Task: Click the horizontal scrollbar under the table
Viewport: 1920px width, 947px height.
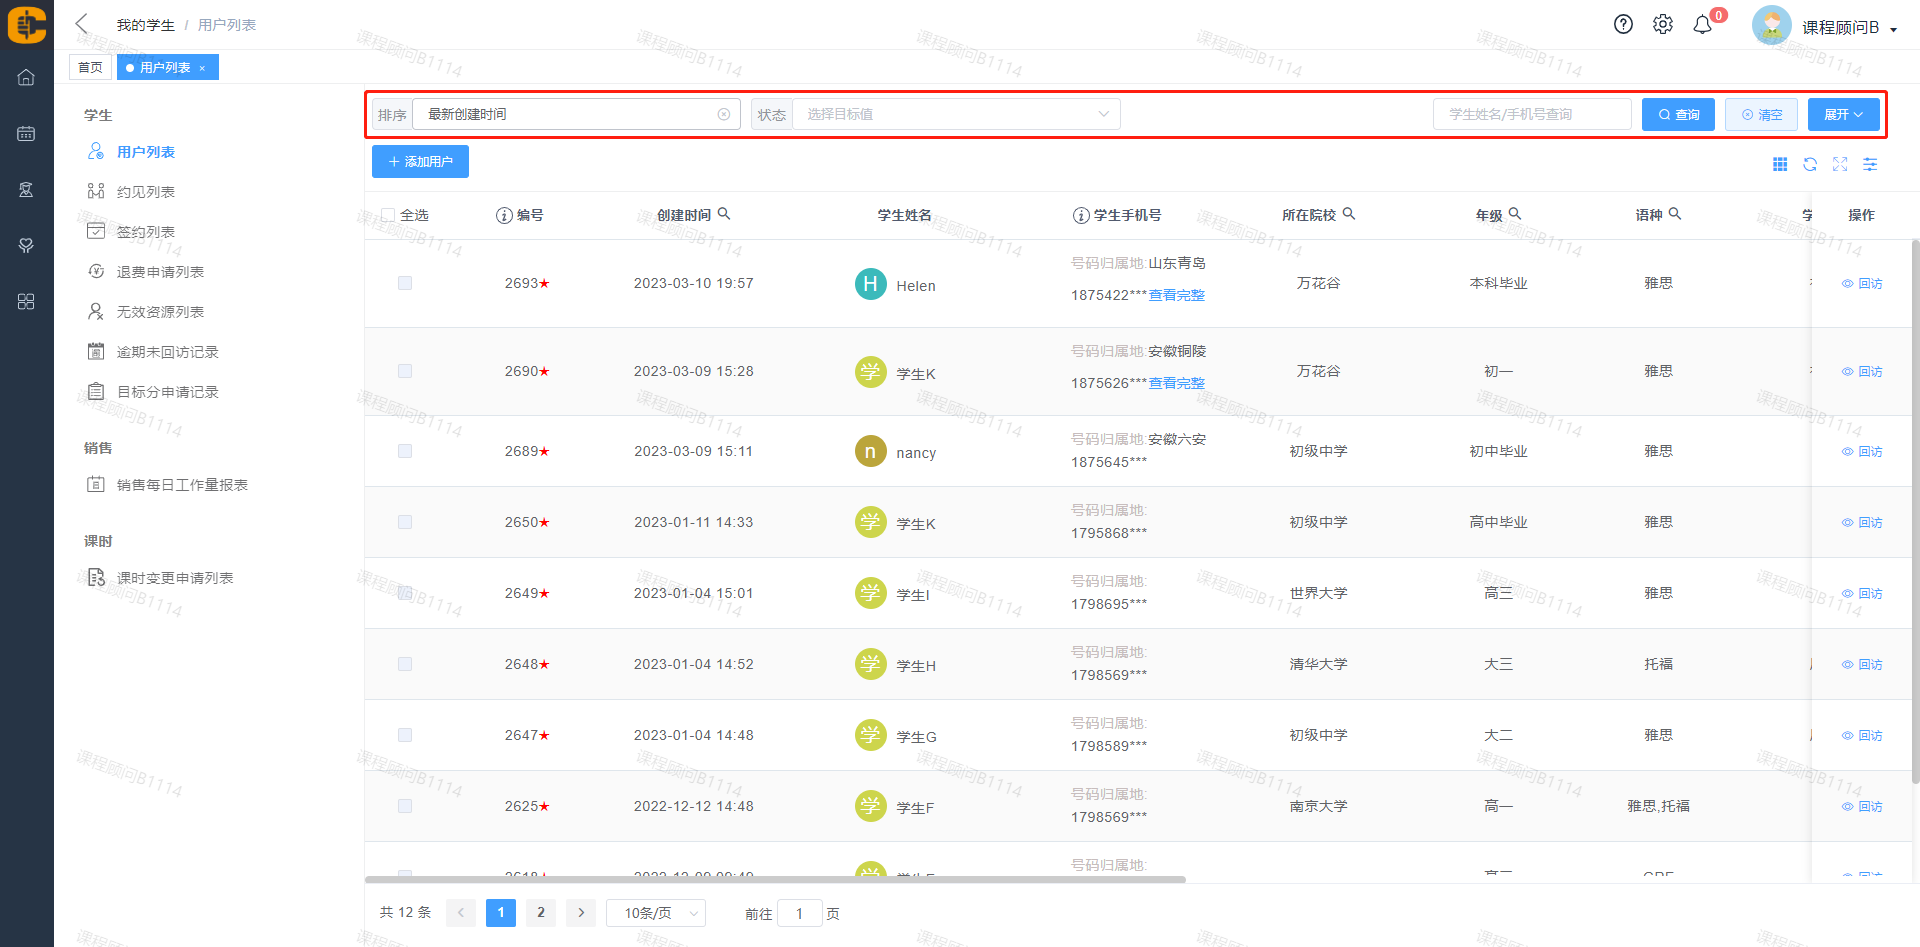Action: tap(775, 880)
